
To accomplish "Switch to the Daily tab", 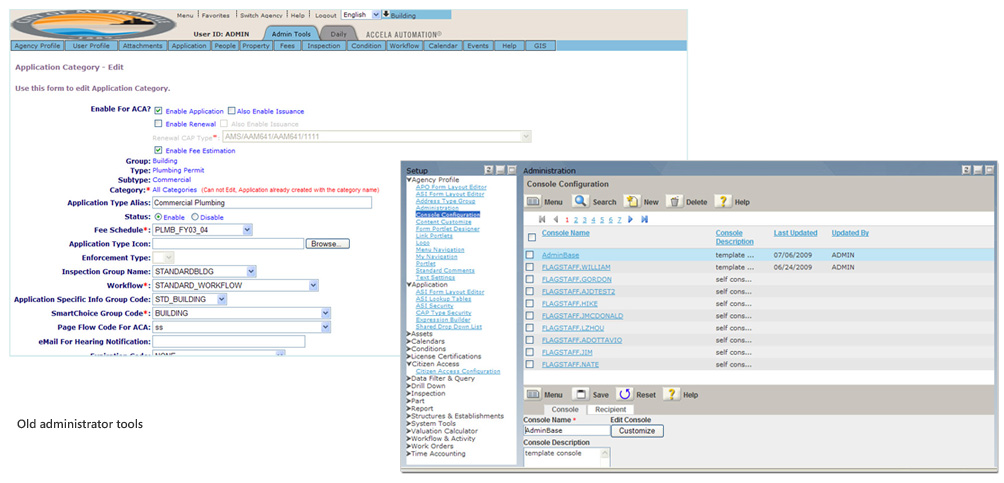I will pyautogui.click(x=338, y=33).
